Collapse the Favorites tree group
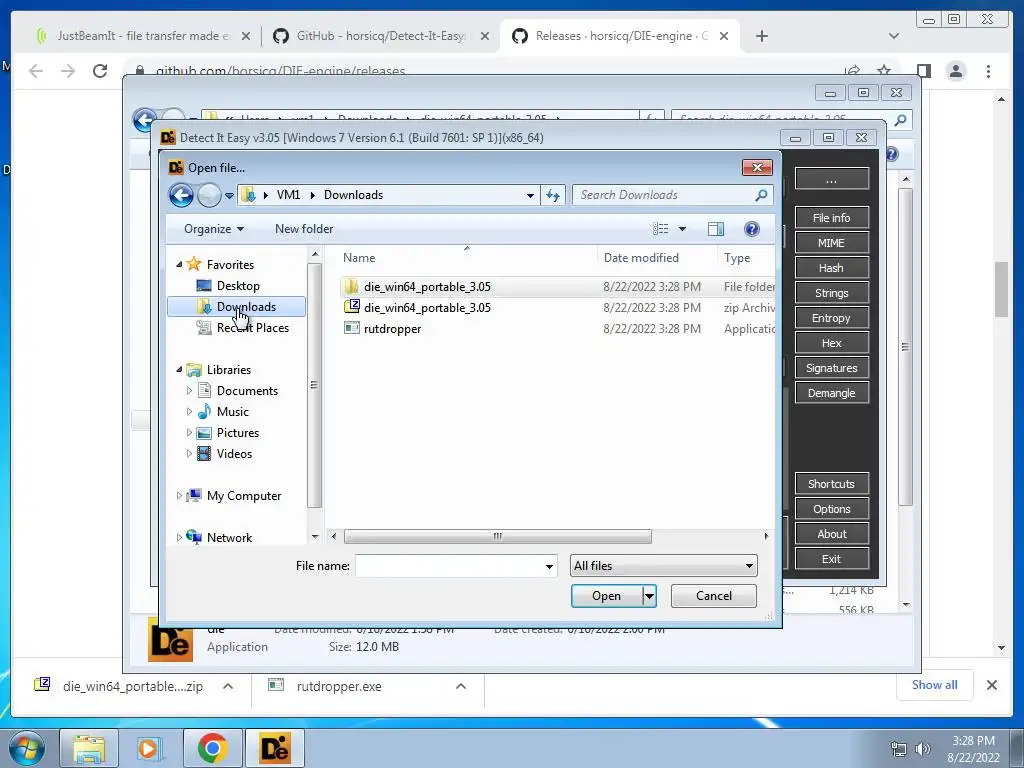This screenshot has width=1024, height=768. coord(179,264)
